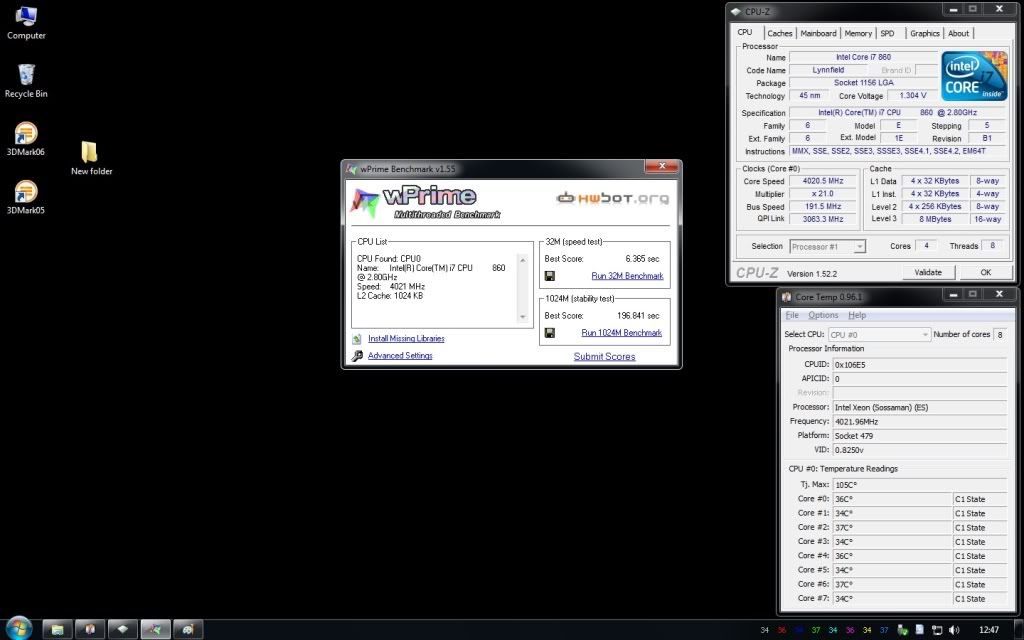Viewport: 1024px width, 640px height.
Task: Select the New folder desktop icon
Action: pyautogui.click(x=91, y=159)
